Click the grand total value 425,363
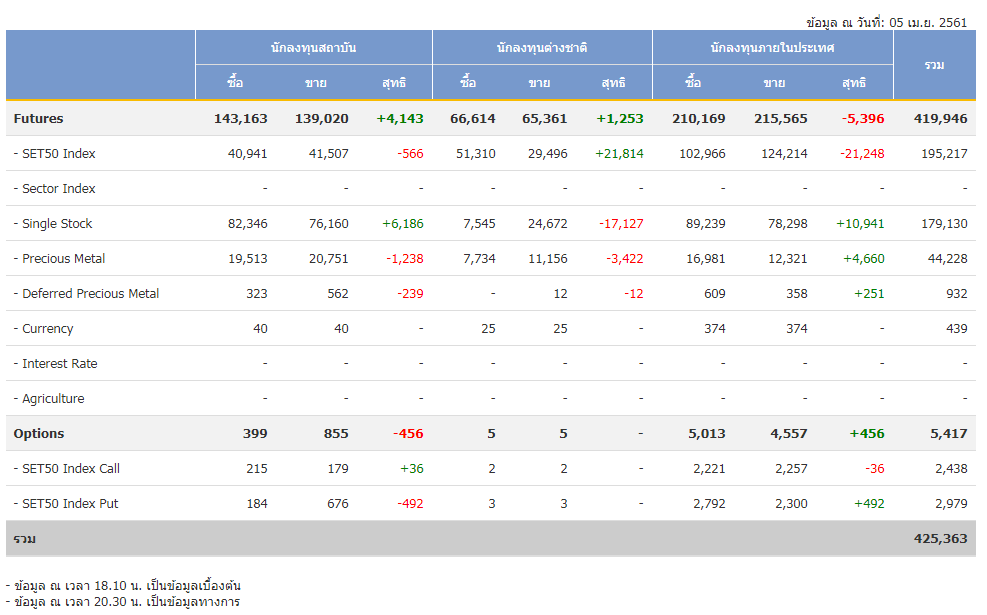The width and height of the screenshot is (987, 615). coord(940,539)
